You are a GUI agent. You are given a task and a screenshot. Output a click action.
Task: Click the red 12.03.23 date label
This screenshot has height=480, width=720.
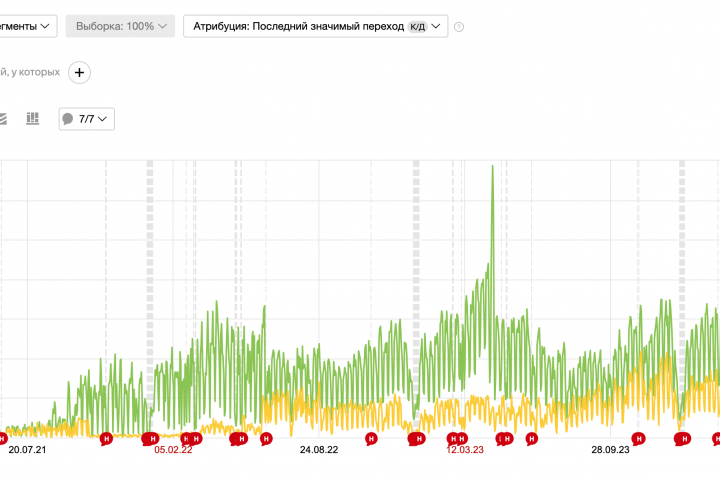[x=465, y=450]
